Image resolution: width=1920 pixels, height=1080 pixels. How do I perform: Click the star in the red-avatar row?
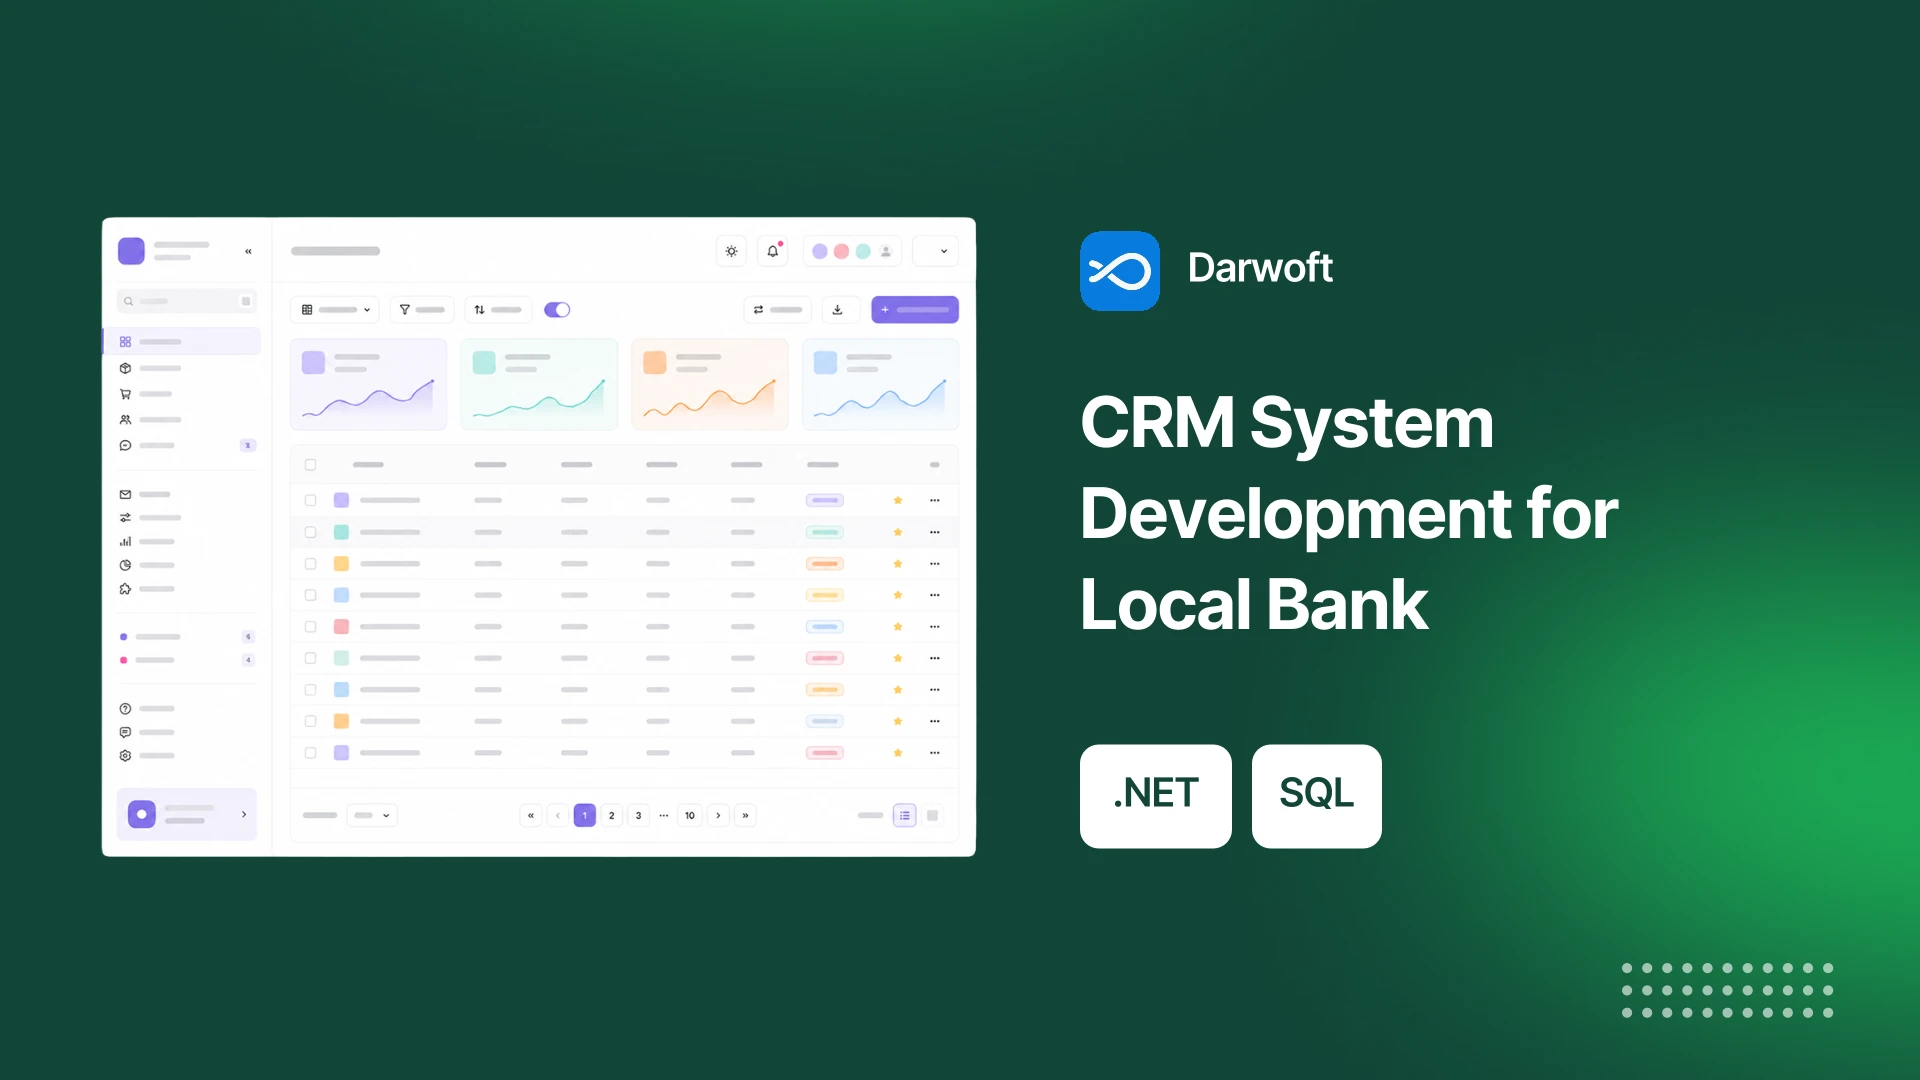pos(898,627)
